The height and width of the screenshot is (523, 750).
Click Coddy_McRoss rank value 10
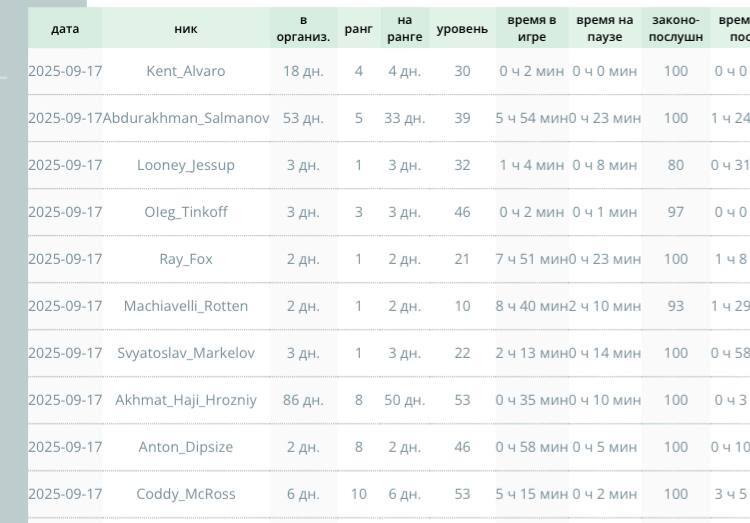click(x=358, y=494)
